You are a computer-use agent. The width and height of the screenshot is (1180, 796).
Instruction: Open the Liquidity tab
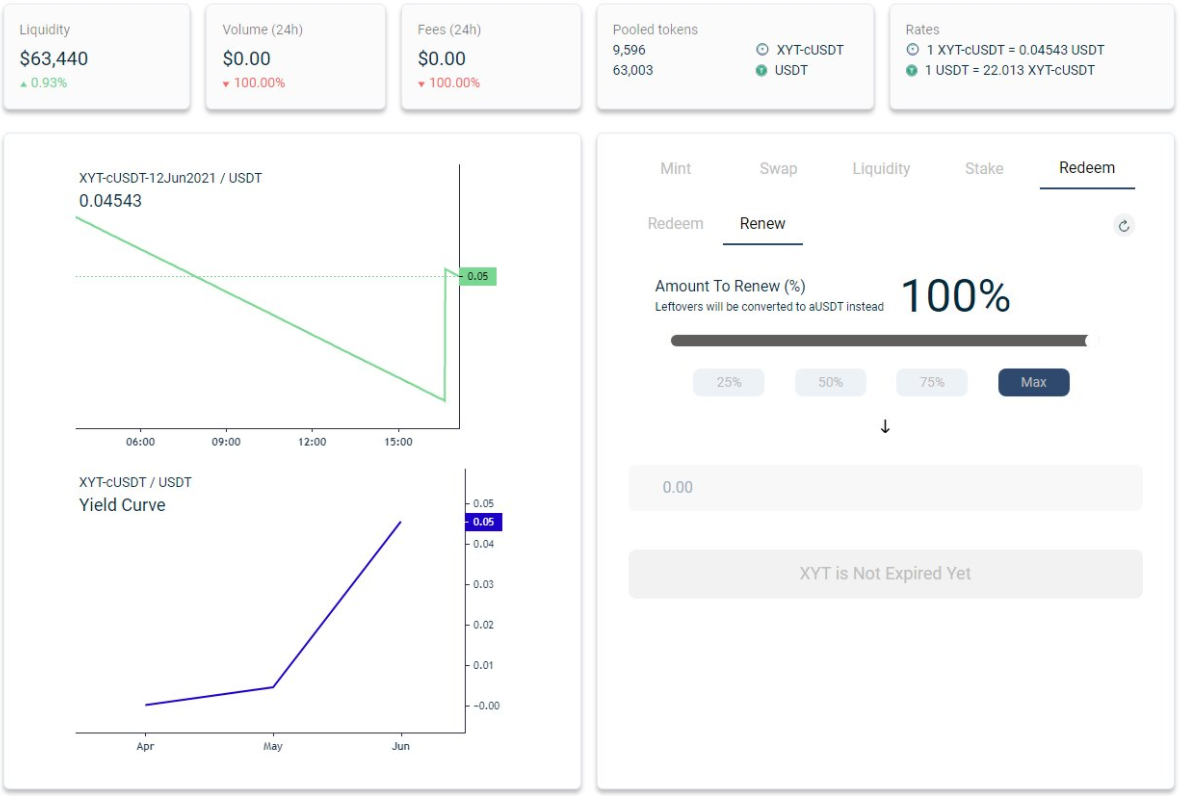881,168
